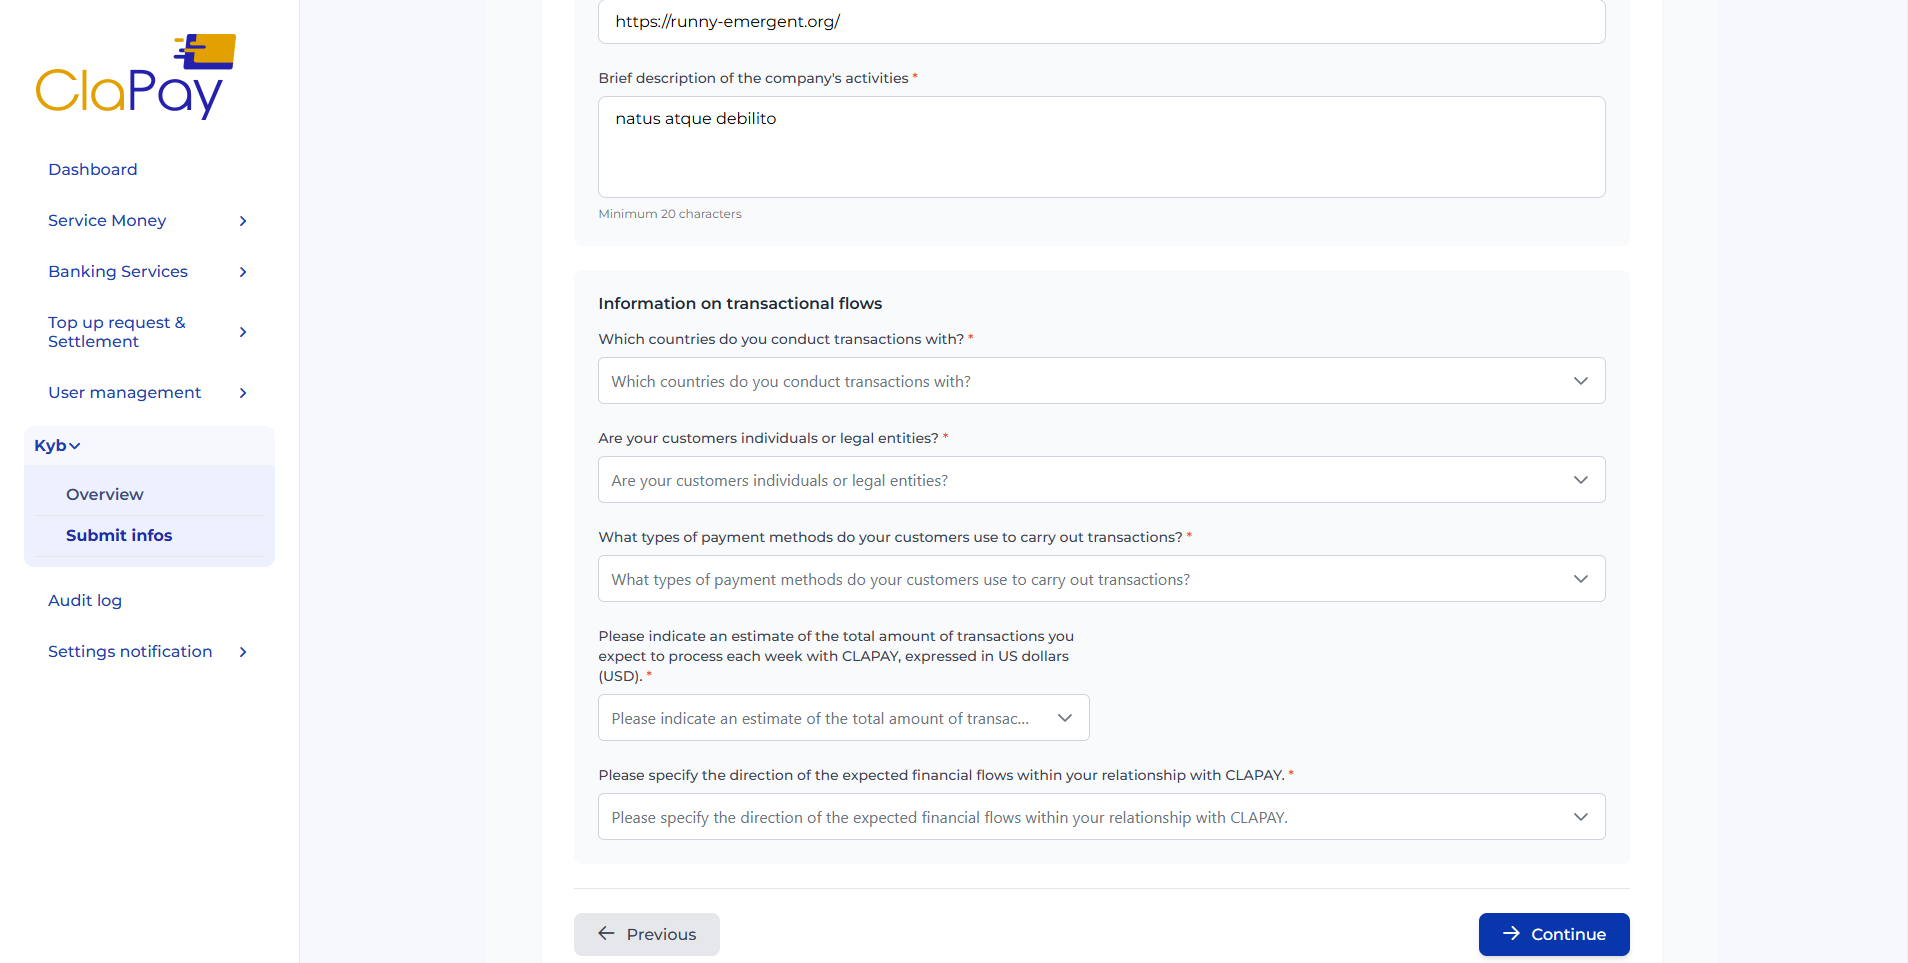Expand the Service Money sidebar chevron
This screenshot has width=1908, height=963.
(243, 221)
